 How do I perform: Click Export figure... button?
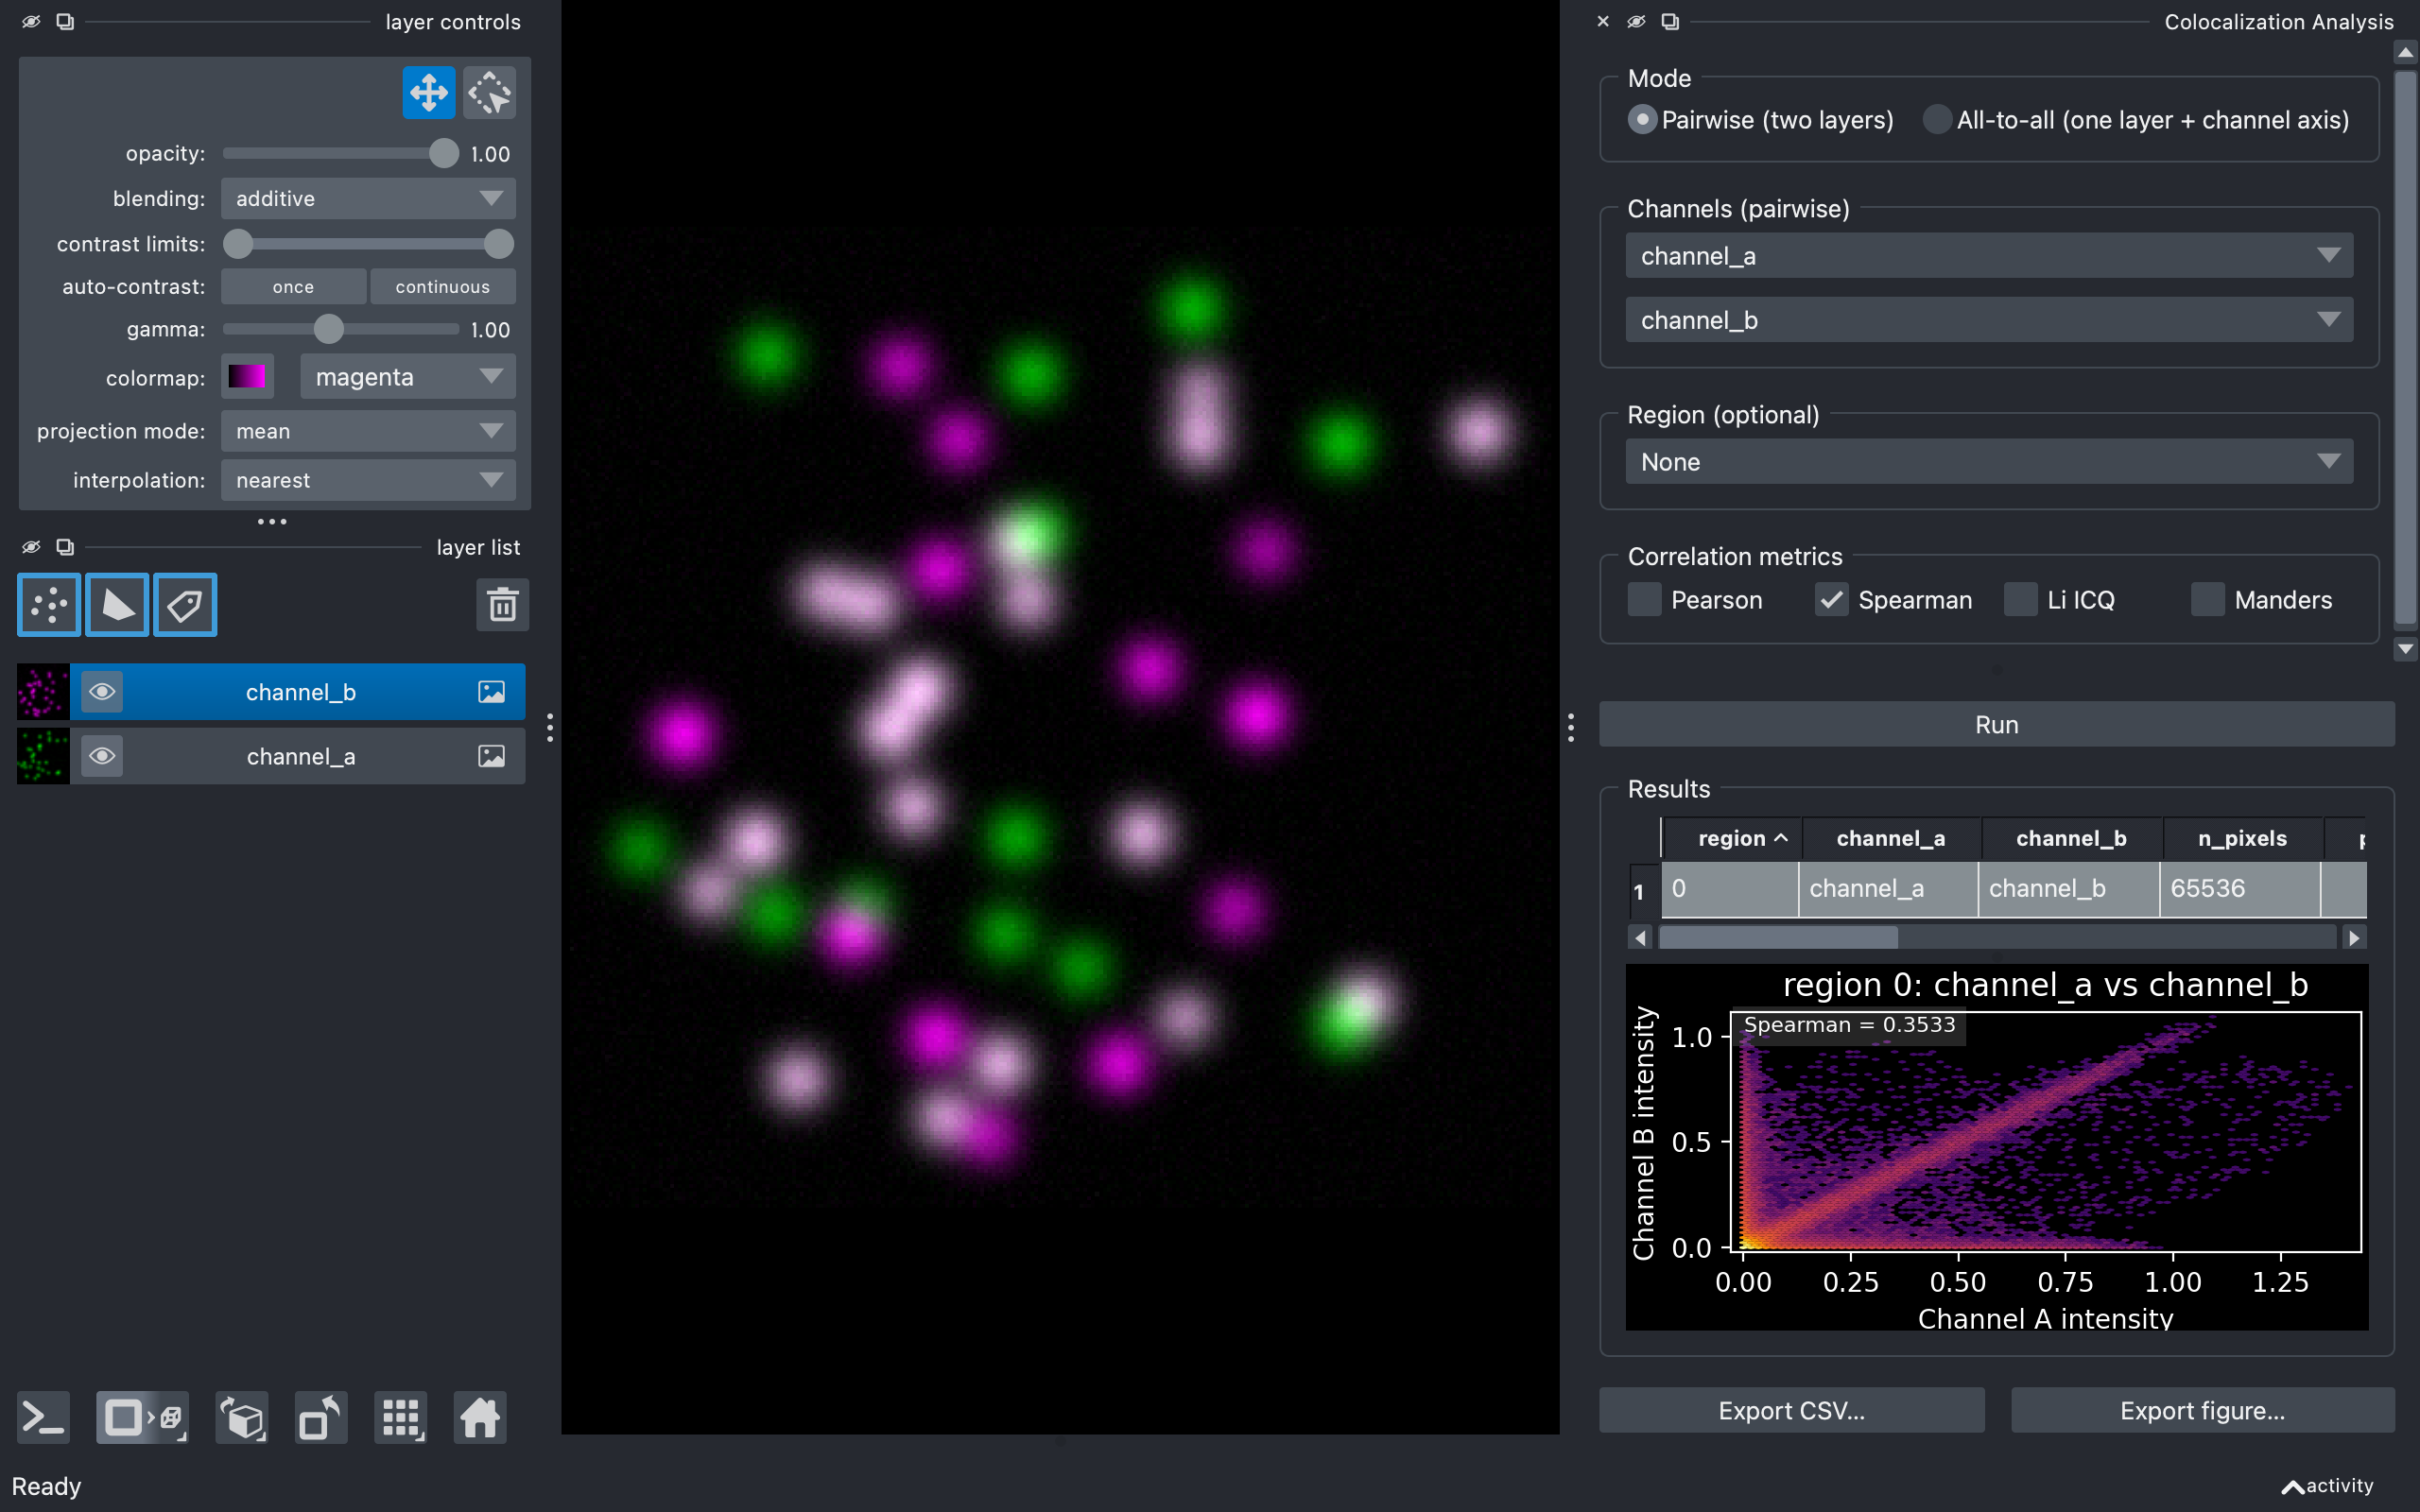(x=2202, y=1410)
